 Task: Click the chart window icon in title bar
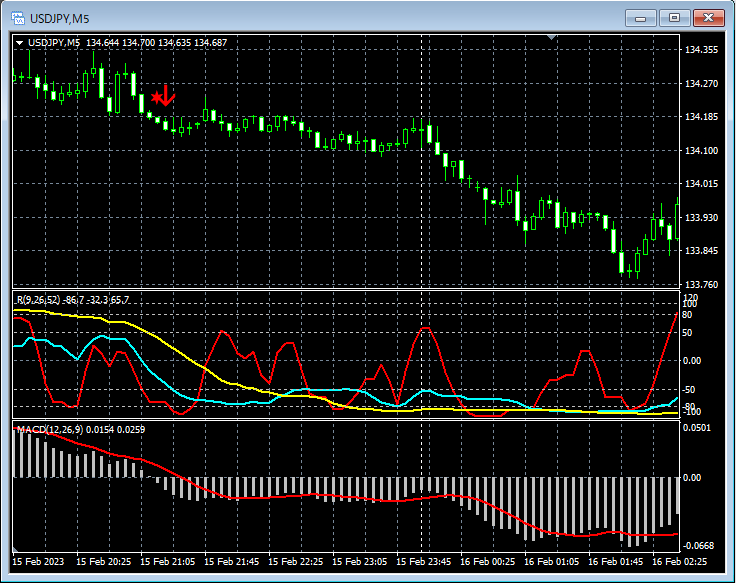pyautogui.click(x=18, y=18)
